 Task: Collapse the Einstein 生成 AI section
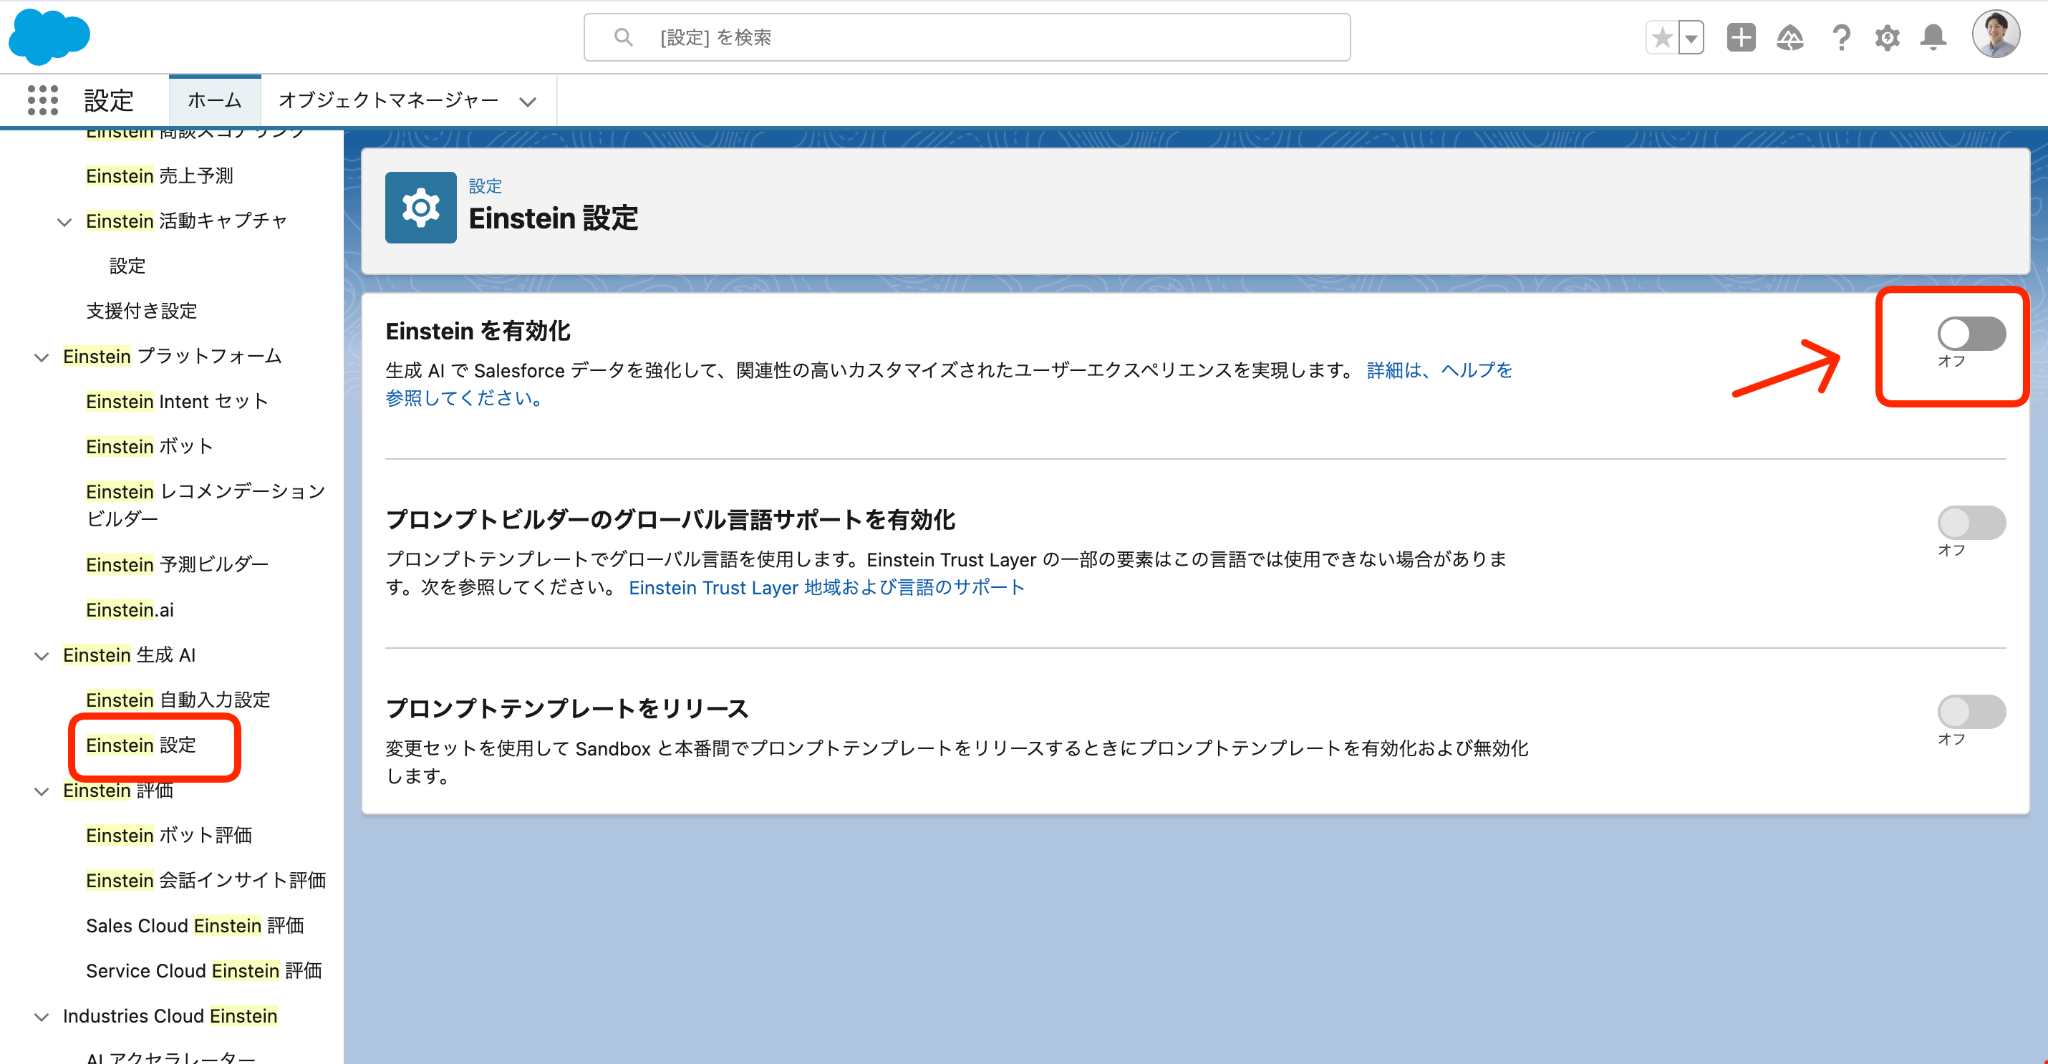[x=41, y=656]
